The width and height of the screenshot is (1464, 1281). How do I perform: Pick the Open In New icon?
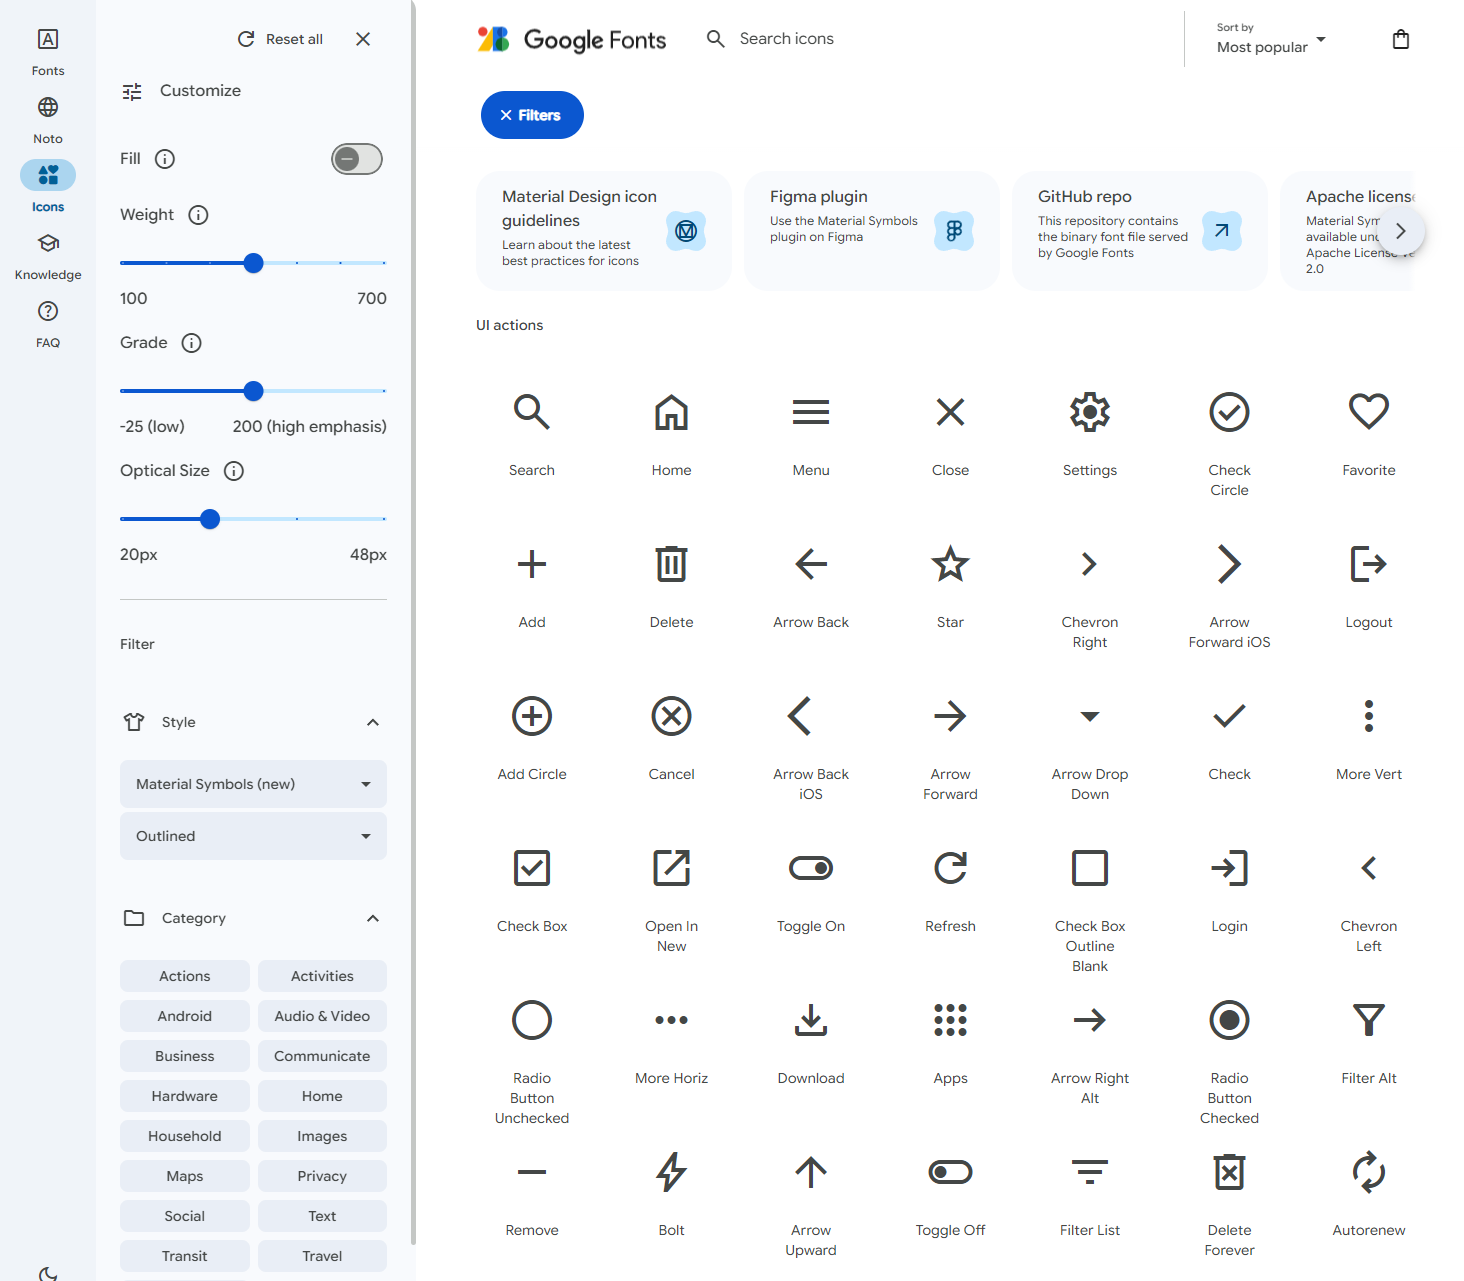tap(671, 868)
